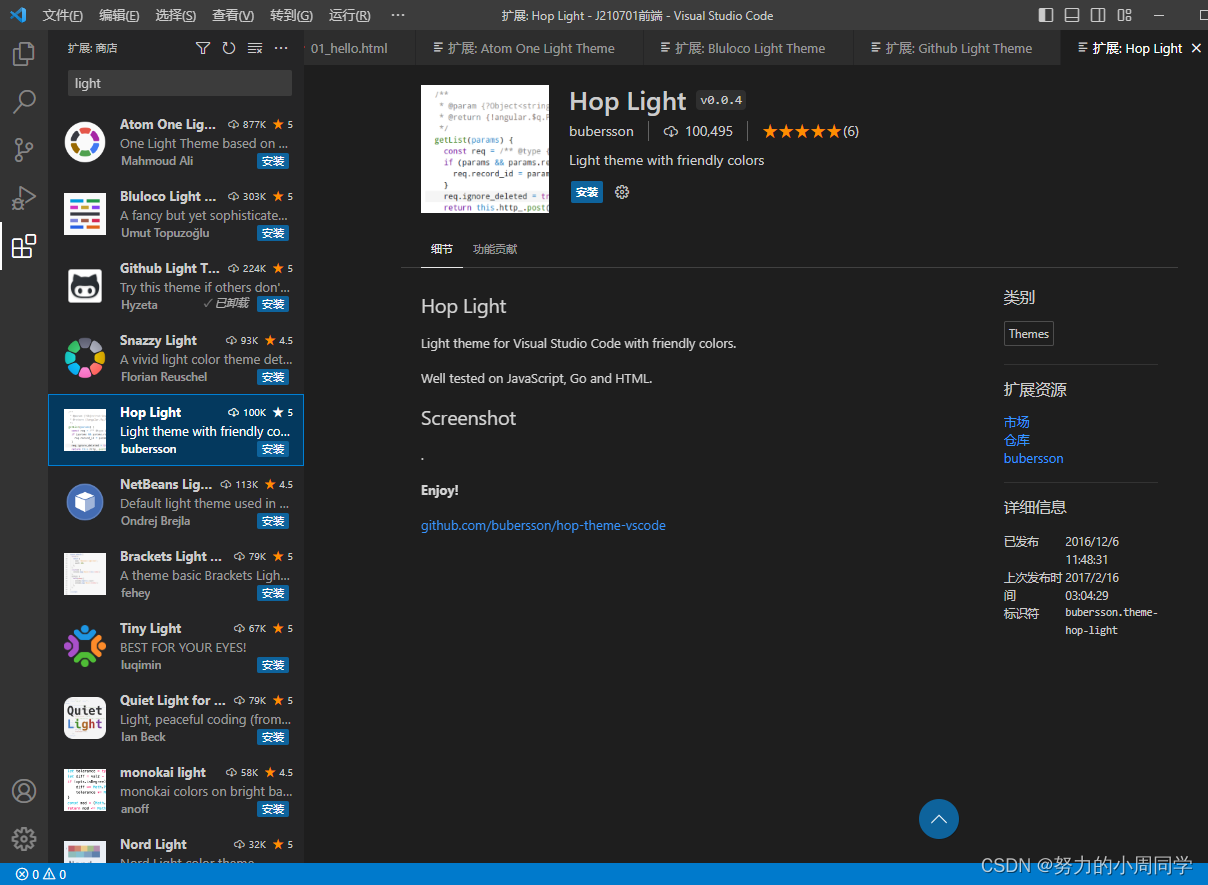The height and width of the screenshot is (885, 1208).
Task: Open the Manage settings gear at bottom left
Action: pyautogui.click(x=23, y=839)
